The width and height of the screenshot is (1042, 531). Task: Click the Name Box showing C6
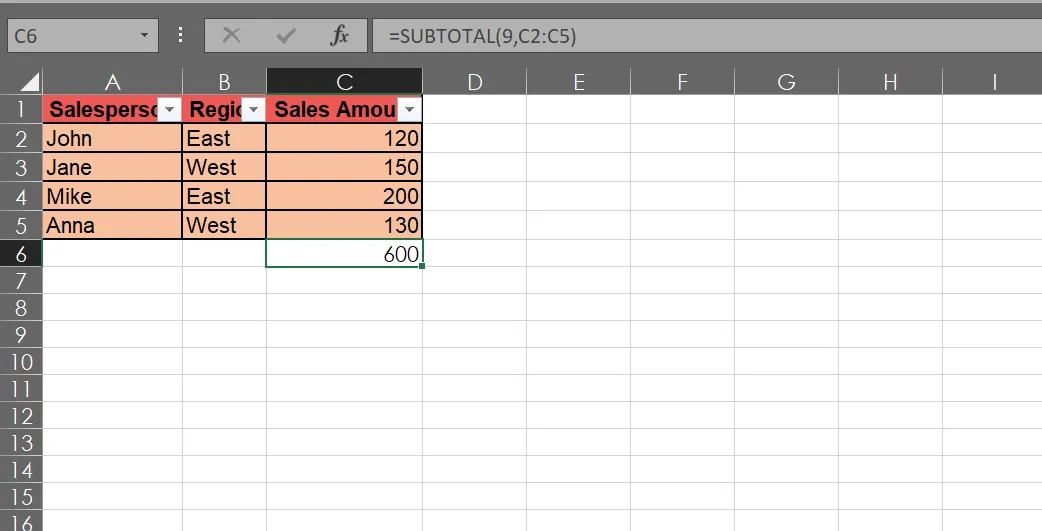[82, 35]
